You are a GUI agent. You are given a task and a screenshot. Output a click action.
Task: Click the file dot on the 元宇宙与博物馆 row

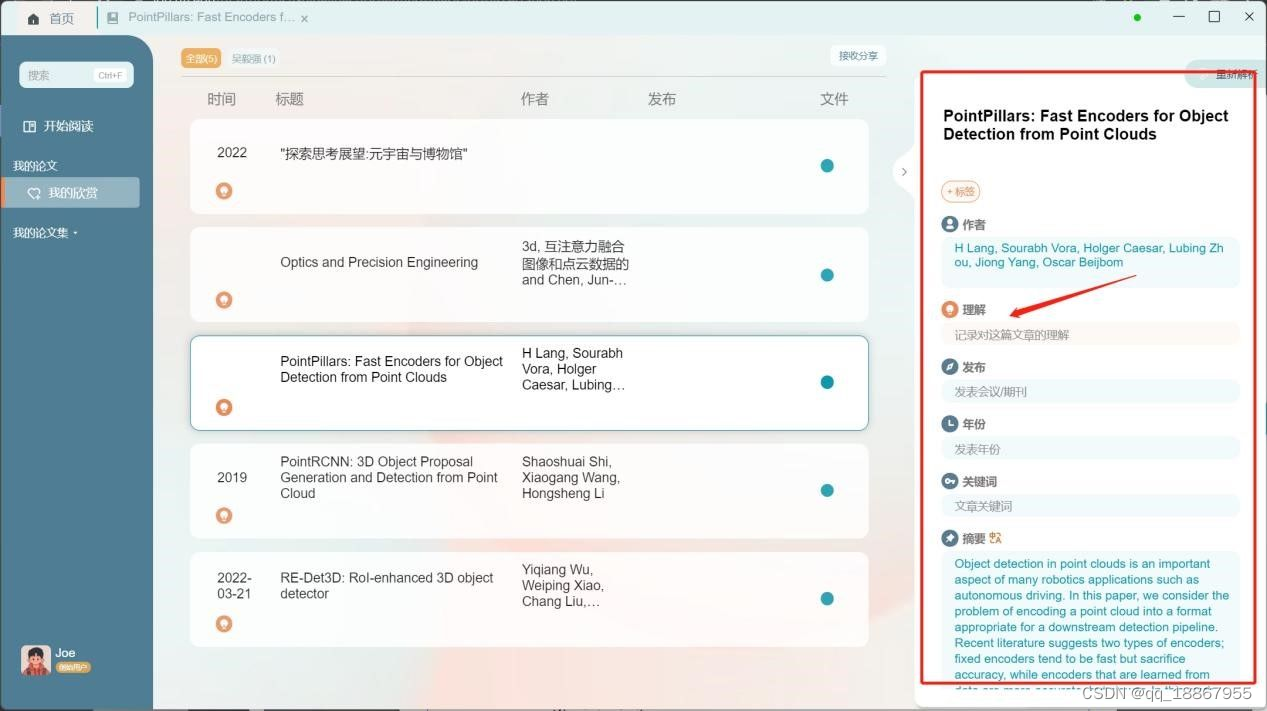coord(827,166)
